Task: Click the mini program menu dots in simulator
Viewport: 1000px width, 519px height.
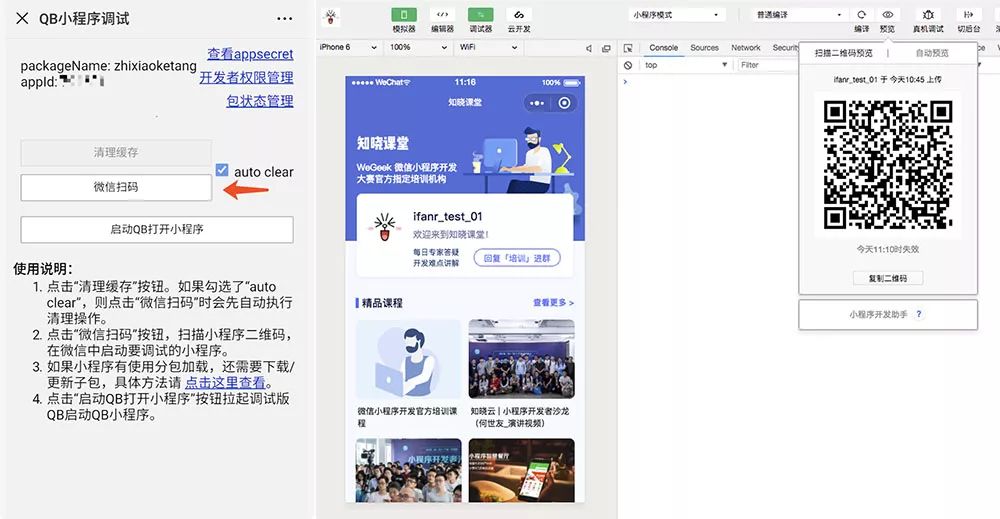Action: [538, 103]
